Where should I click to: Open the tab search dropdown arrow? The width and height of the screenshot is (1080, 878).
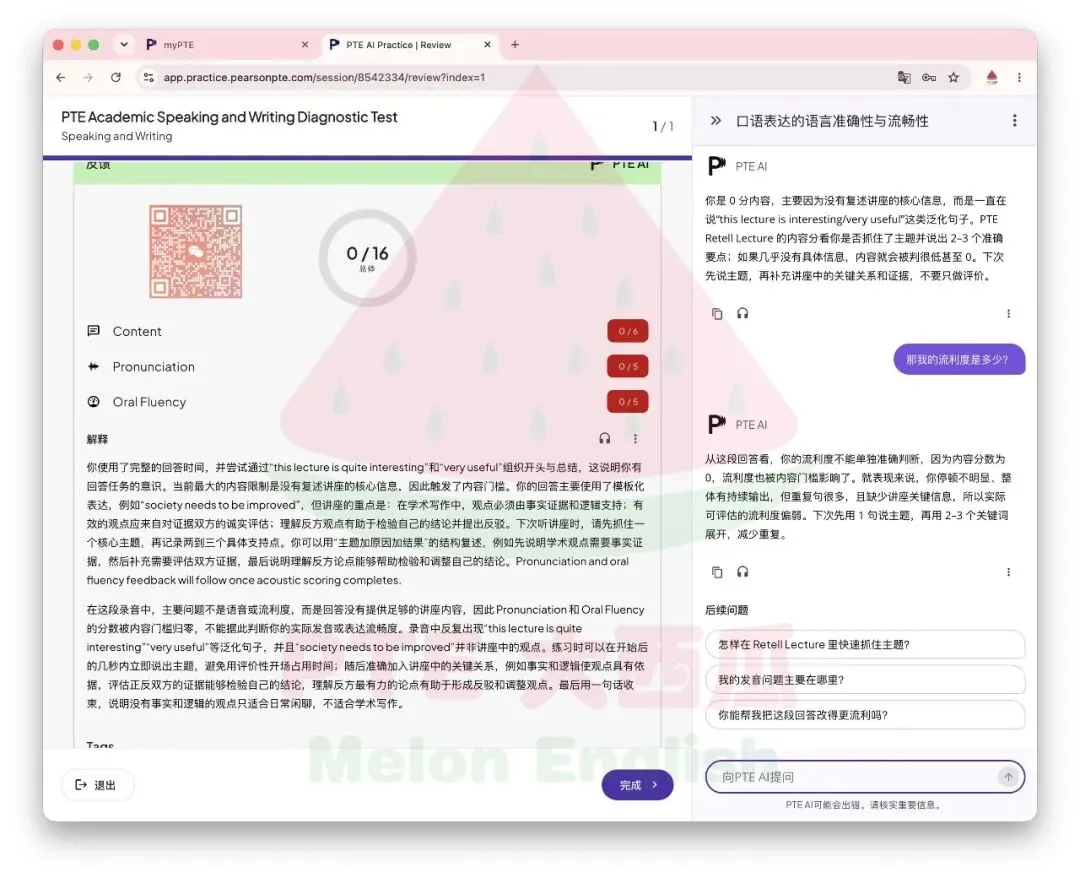pos(124,44)
